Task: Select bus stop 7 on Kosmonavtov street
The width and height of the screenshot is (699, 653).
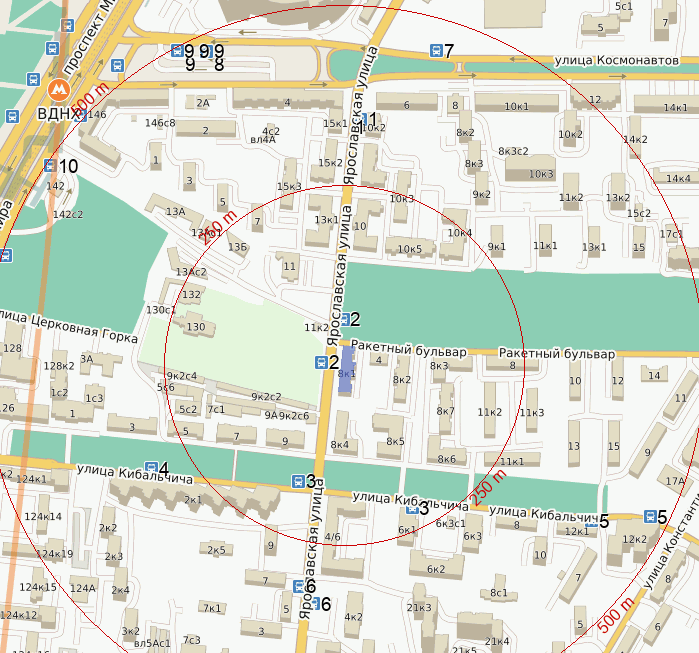Action: click(x=436, y=50)
